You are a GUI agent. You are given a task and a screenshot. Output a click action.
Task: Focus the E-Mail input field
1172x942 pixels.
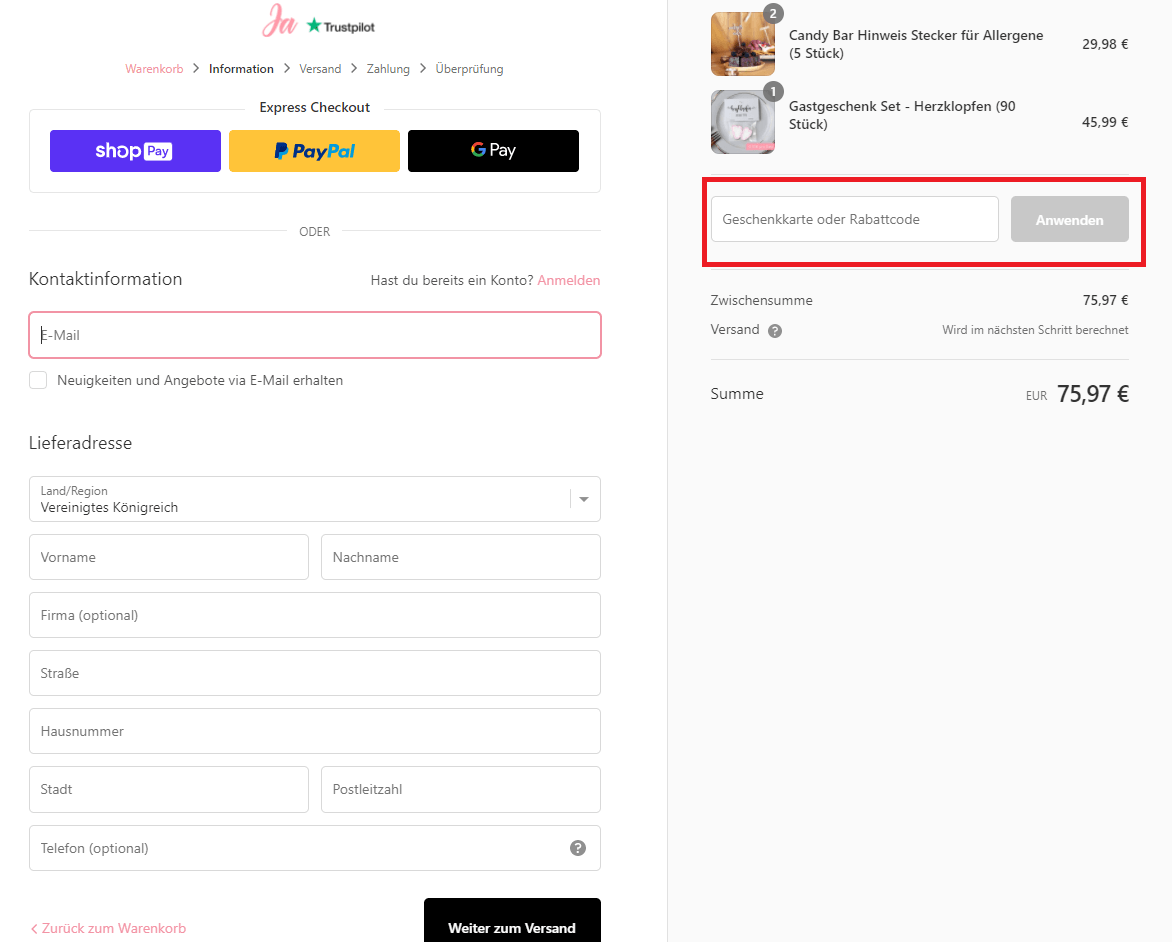coord(315,335)
